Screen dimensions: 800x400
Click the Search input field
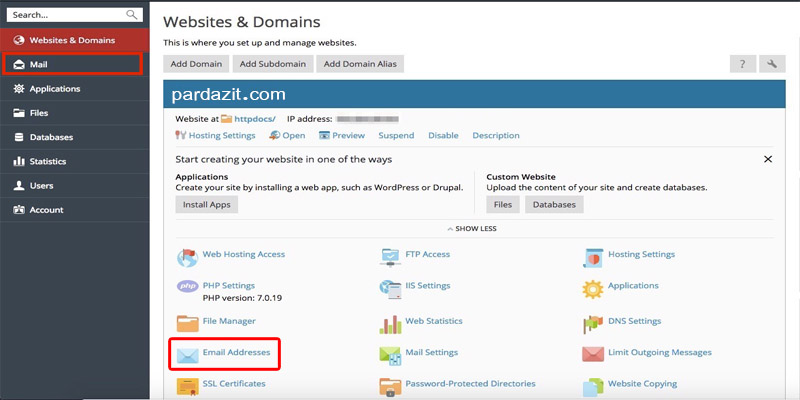click(65, 15)
